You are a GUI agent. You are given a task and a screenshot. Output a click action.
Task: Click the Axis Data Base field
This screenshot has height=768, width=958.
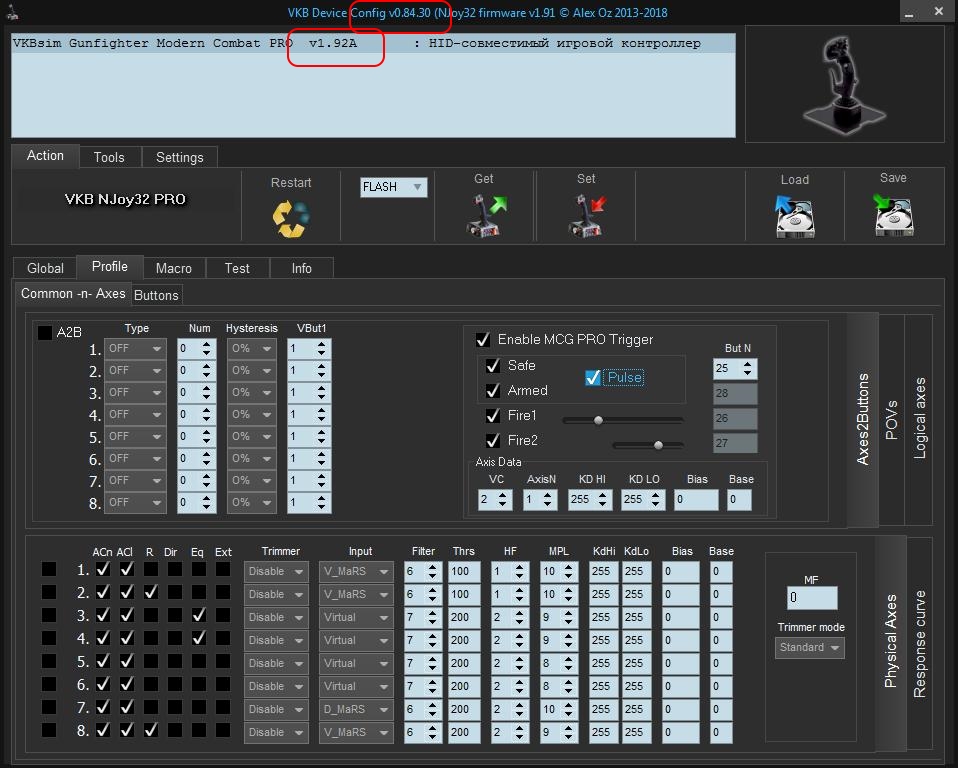[x=739, y=500]
